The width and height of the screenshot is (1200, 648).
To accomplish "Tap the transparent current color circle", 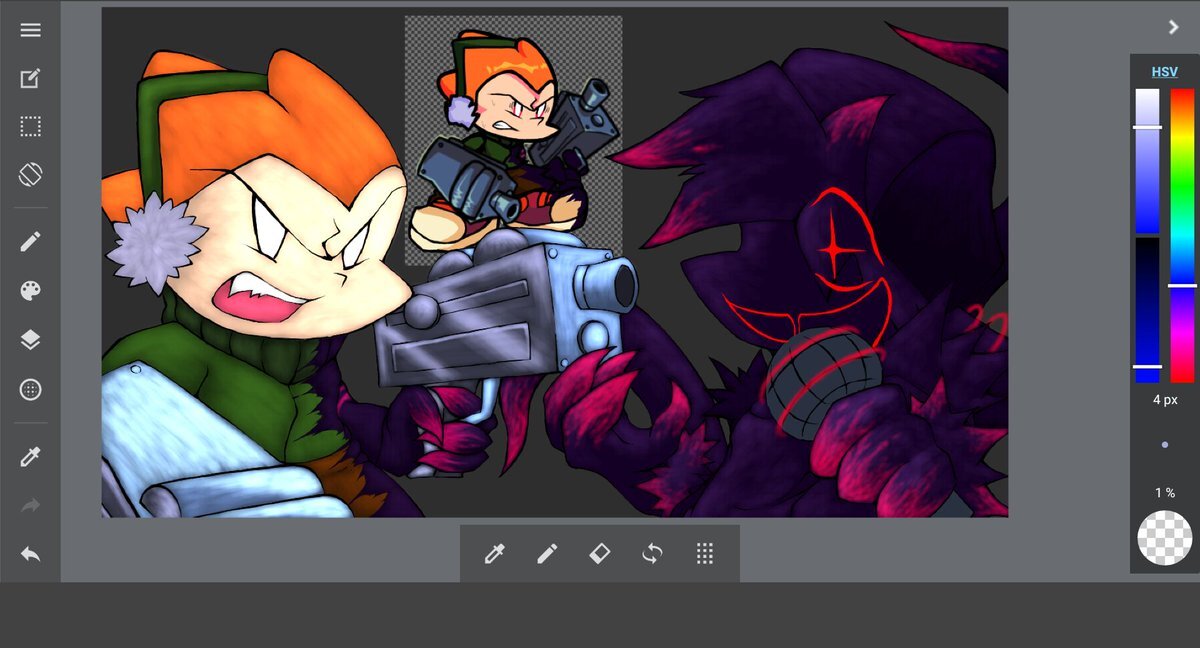I will (x=1165, y=538).
